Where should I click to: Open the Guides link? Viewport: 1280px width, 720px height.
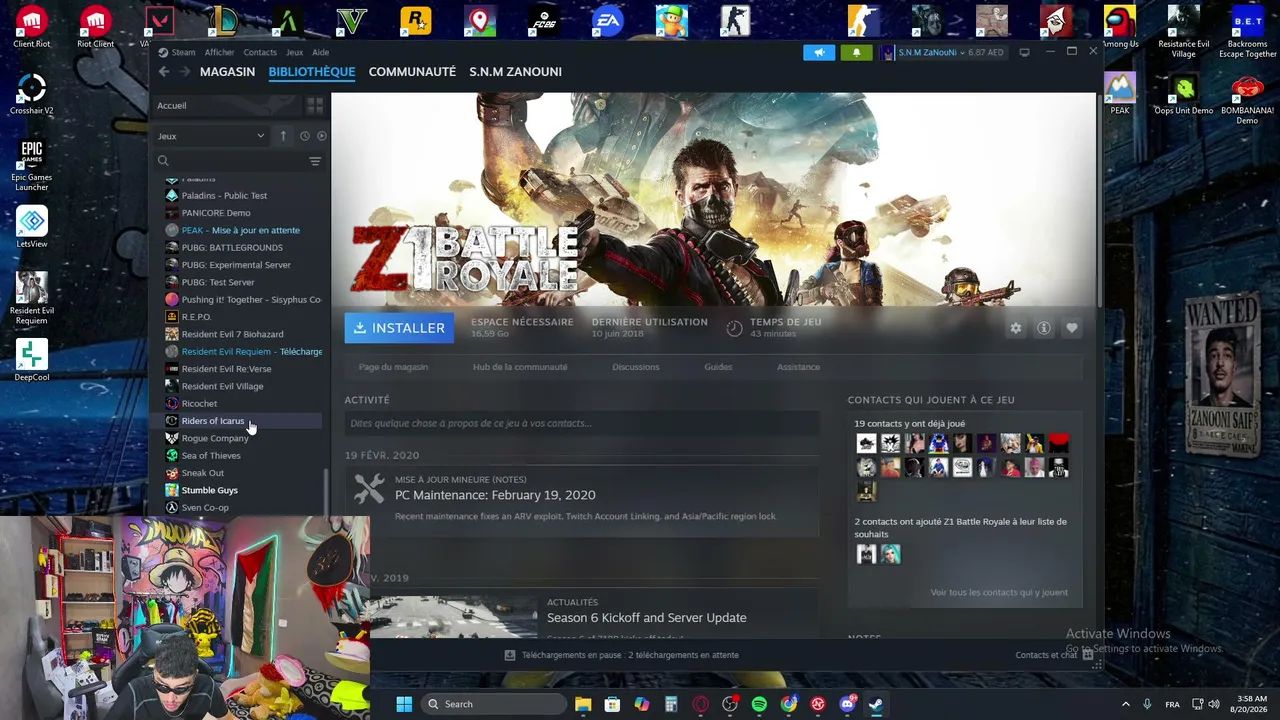point(718,367)
